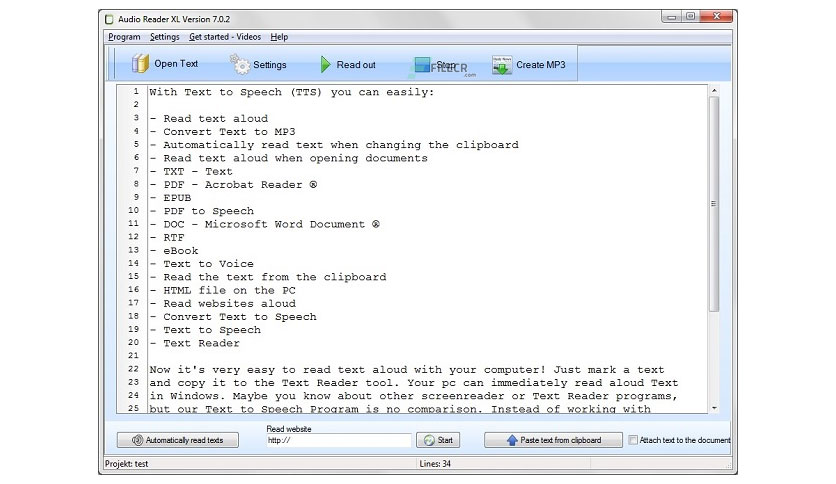Click the line '- eBook'
The width and height of the screenshot is (836, 484).
coord(174,251)
